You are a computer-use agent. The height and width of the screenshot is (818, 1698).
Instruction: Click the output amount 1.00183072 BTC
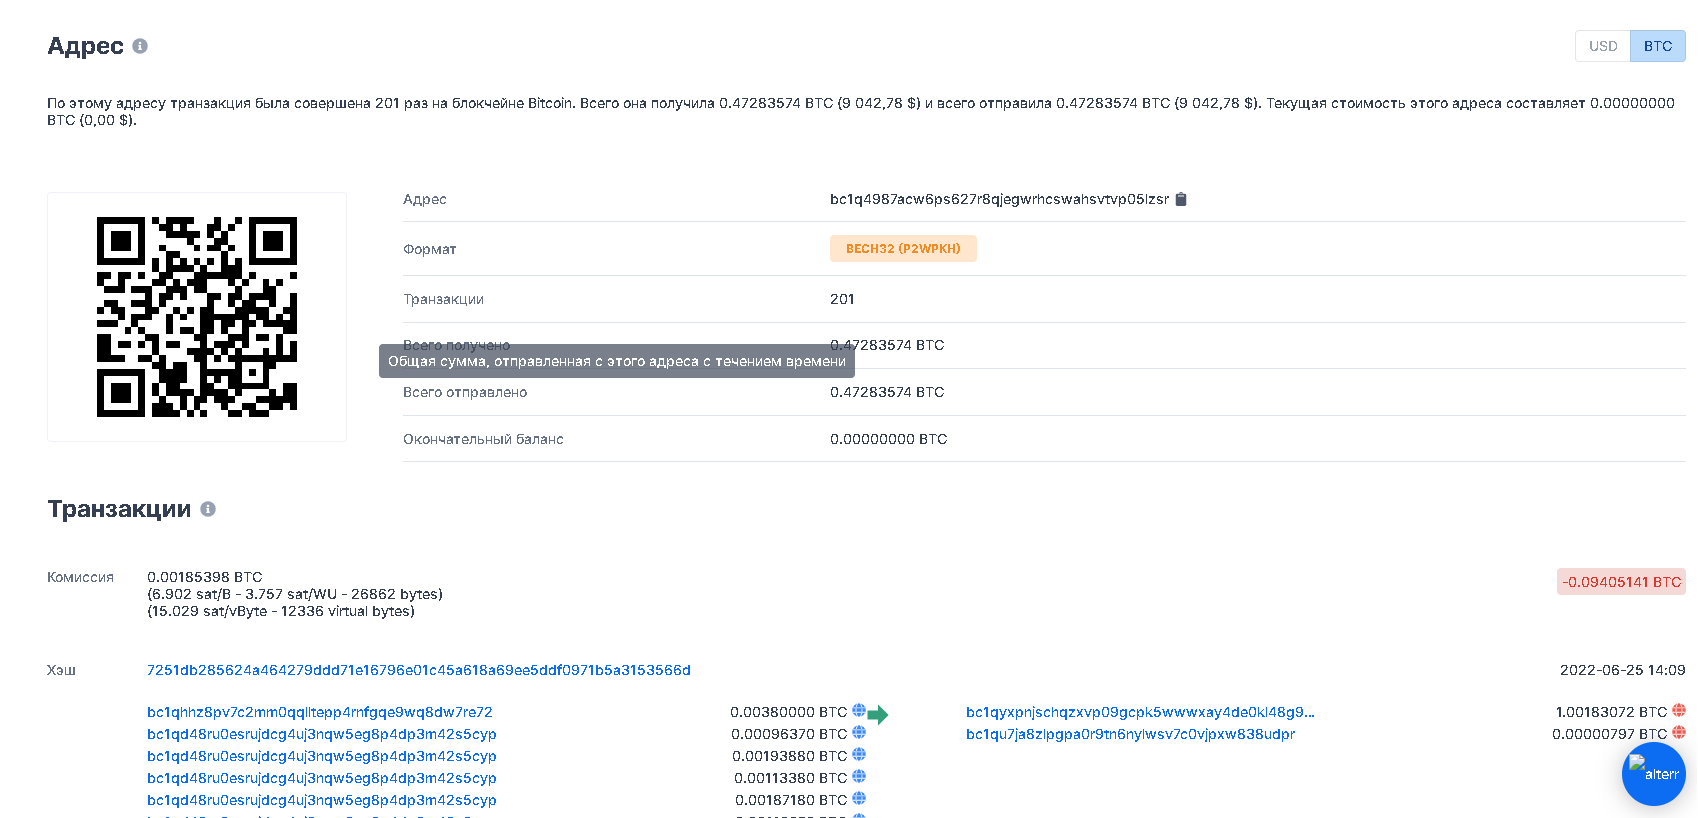click(x=1611, y=712)
